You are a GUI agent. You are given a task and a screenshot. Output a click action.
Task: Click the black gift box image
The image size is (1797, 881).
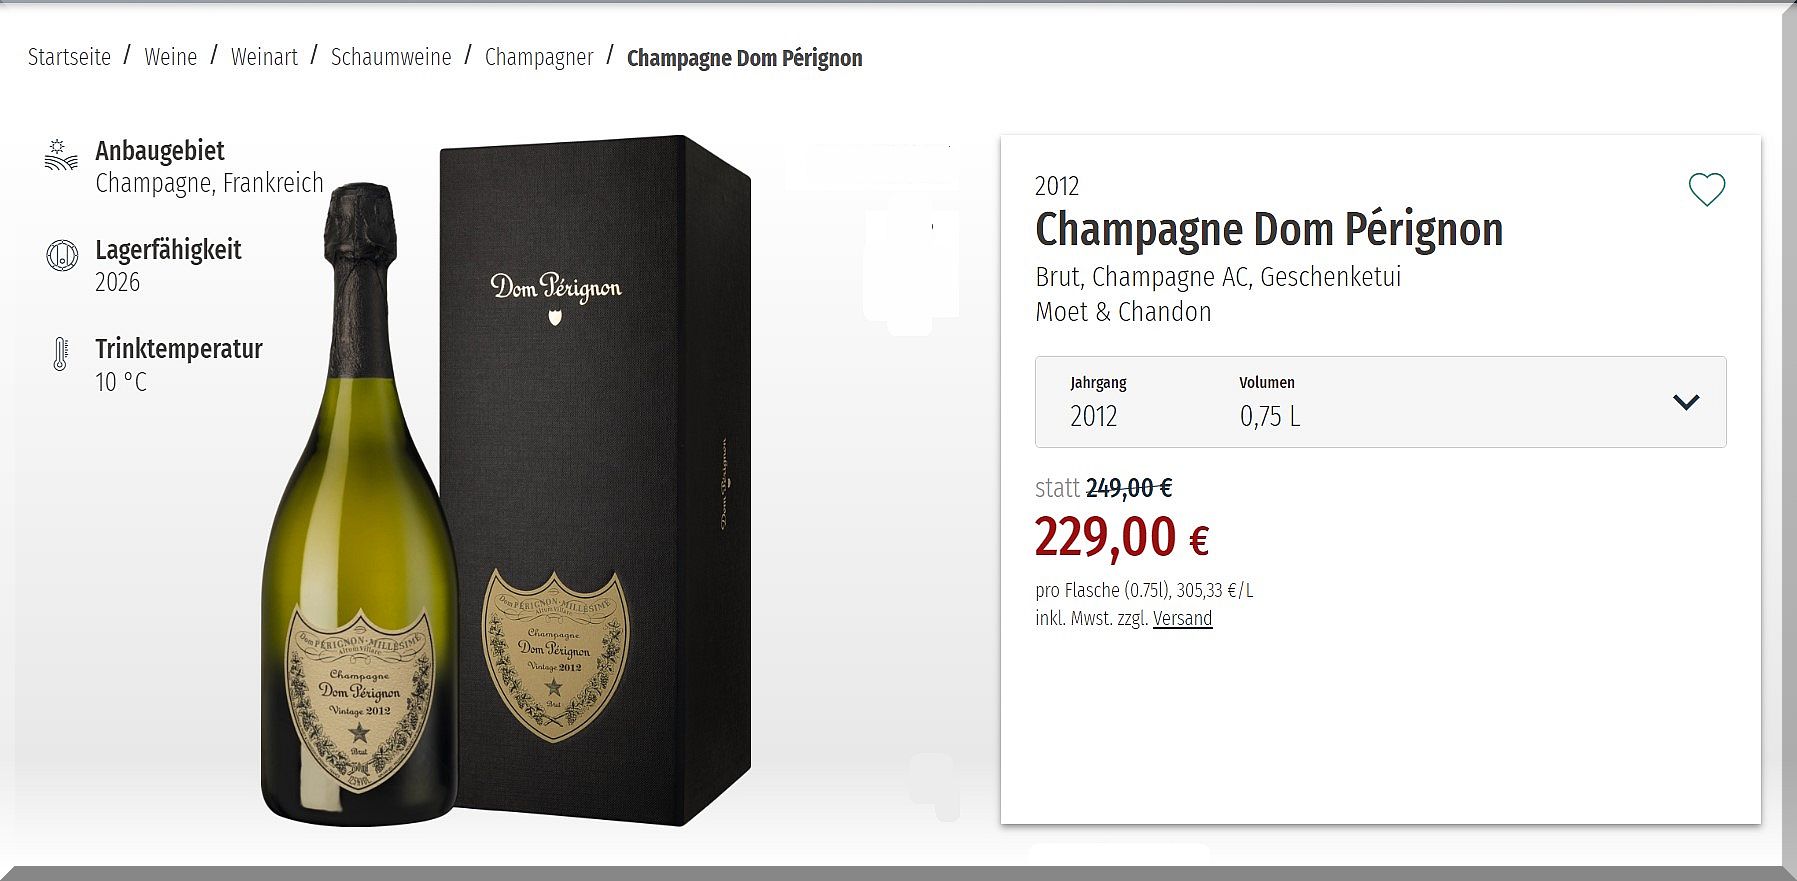coord(596,480)
